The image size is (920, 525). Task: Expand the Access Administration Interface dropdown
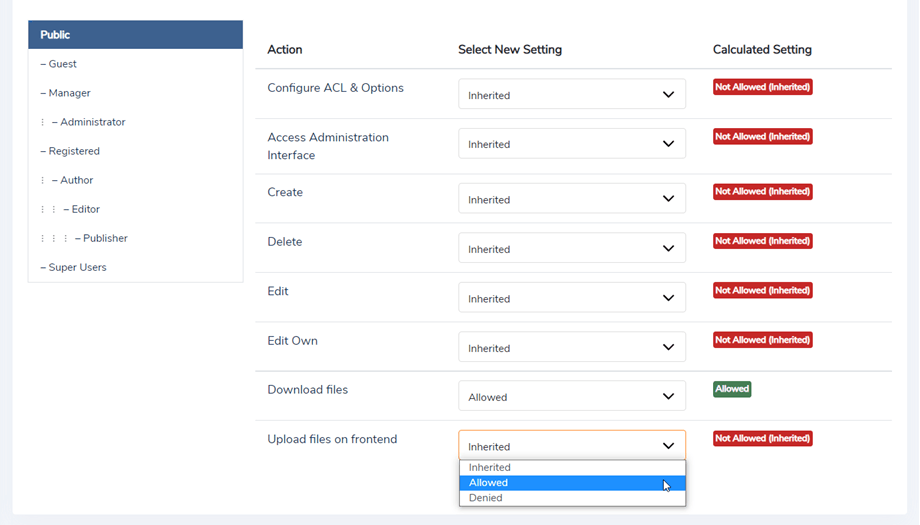(571, 144)
